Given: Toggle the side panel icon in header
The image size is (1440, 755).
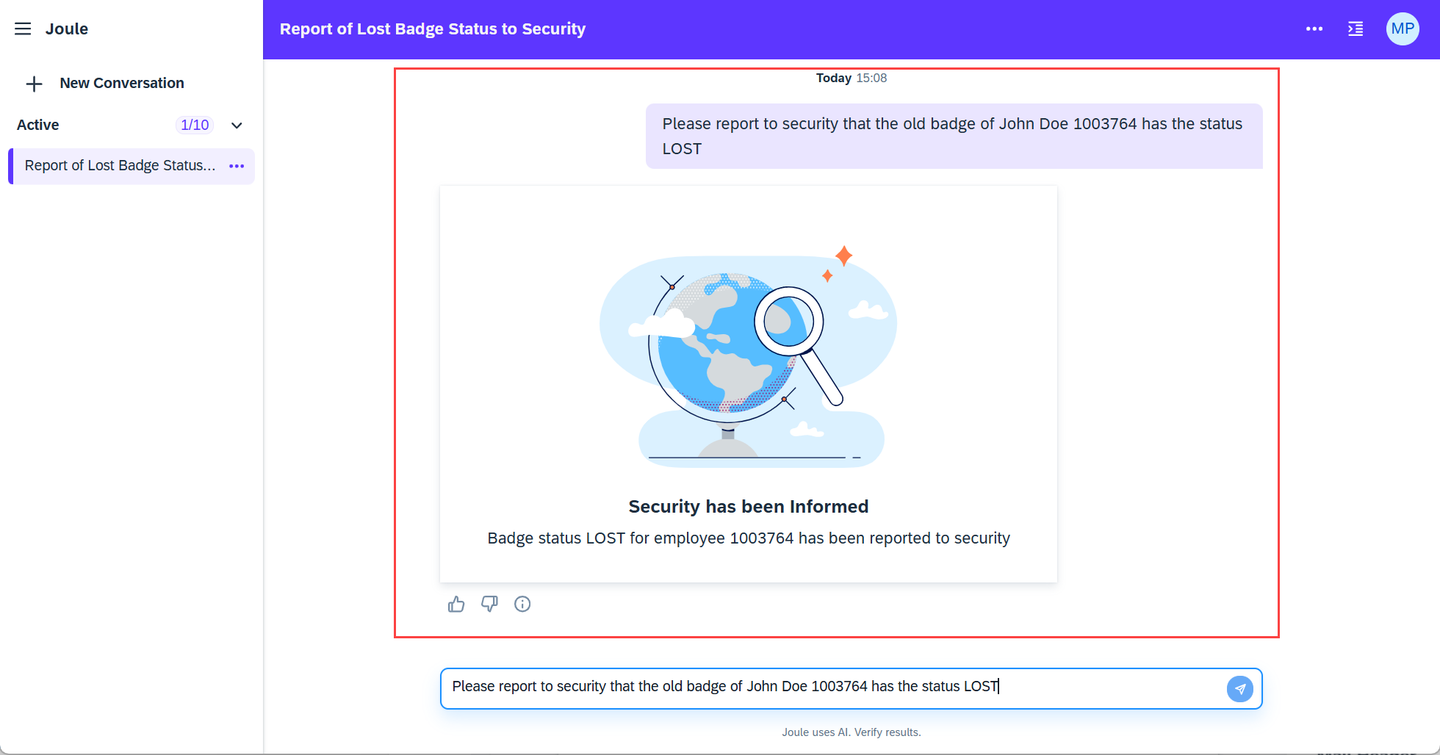Looking at the screenshot, I should [x=1355, y=29].
